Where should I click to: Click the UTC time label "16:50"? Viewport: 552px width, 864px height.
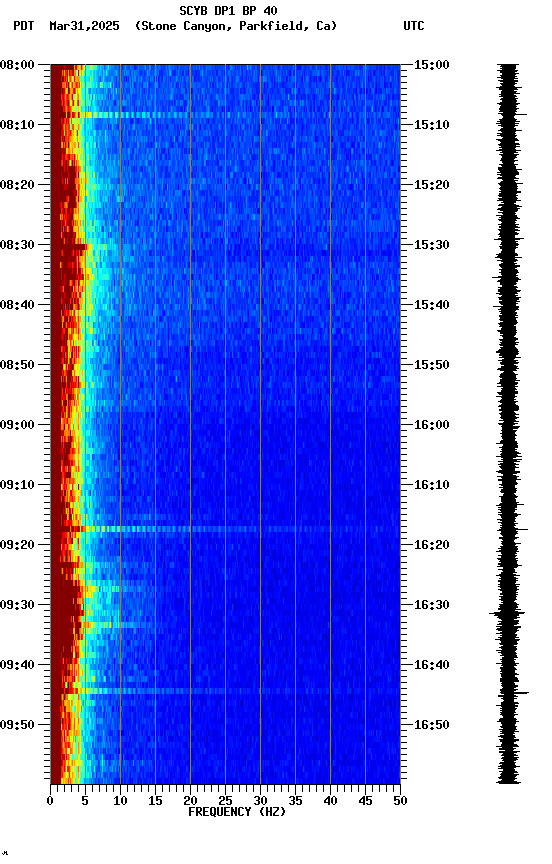click(432, 725)
